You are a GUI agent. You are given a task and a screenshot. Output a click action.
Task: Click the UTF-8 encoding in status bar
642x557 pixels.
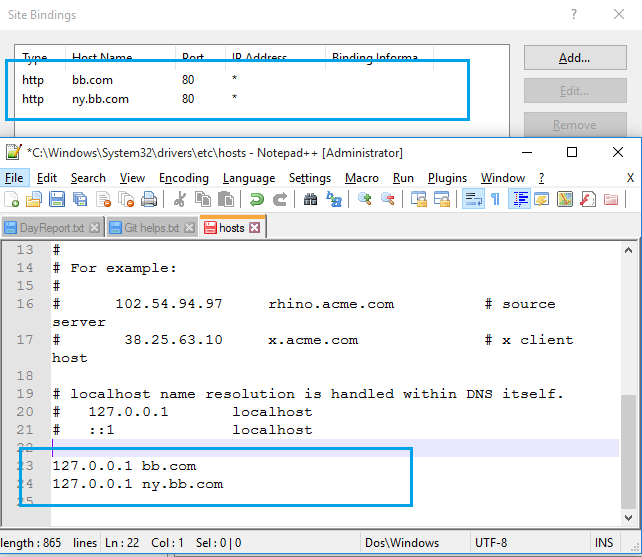pos(491,543)
